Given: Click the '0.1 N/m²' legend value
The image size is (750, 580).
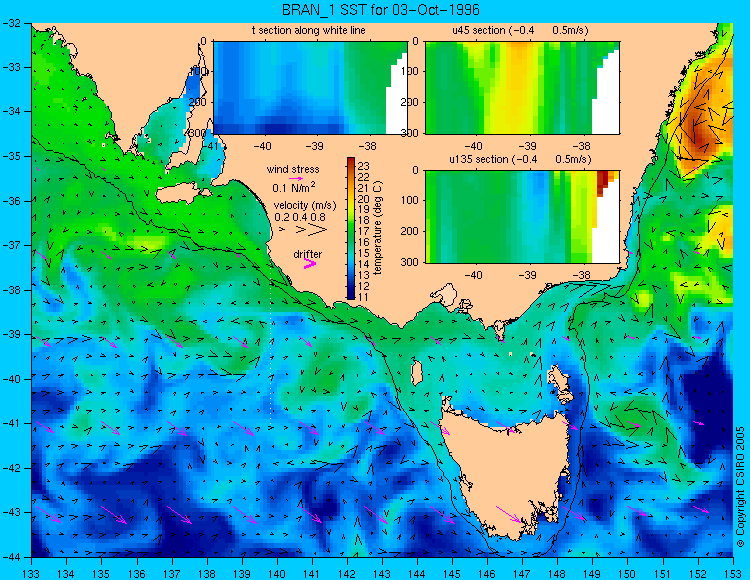Looking at the screenshot, I should click(294, 187).
